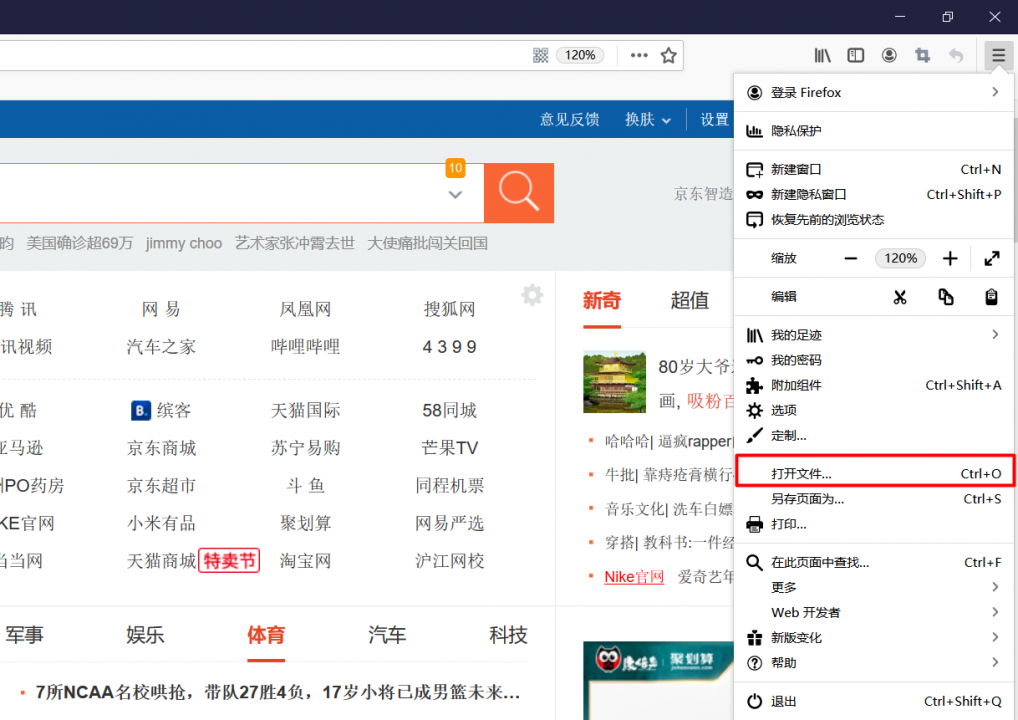Image resolution: width=1018 pixels, height=720 pixels.
Task: Expand Web 开发者 submenu
Action: click(x=874, y=613)
